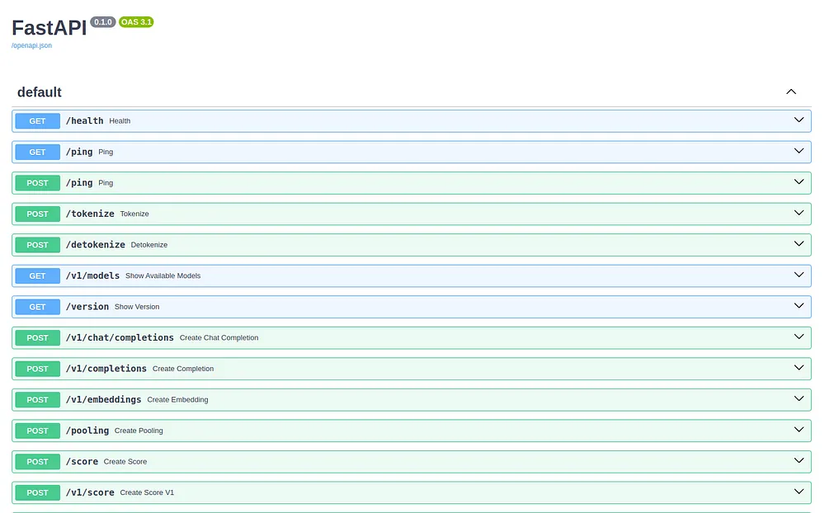Expand the /pooling endpoint chevron
Screen dimensions: 825x513
pos(799,430)
